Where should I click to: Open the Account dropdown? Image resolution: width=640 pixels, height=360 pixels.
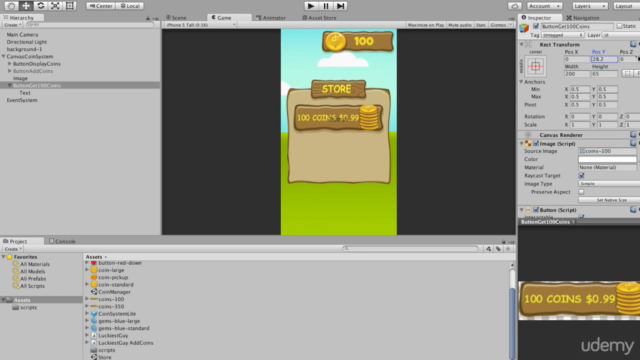click(x=544, y=6)
